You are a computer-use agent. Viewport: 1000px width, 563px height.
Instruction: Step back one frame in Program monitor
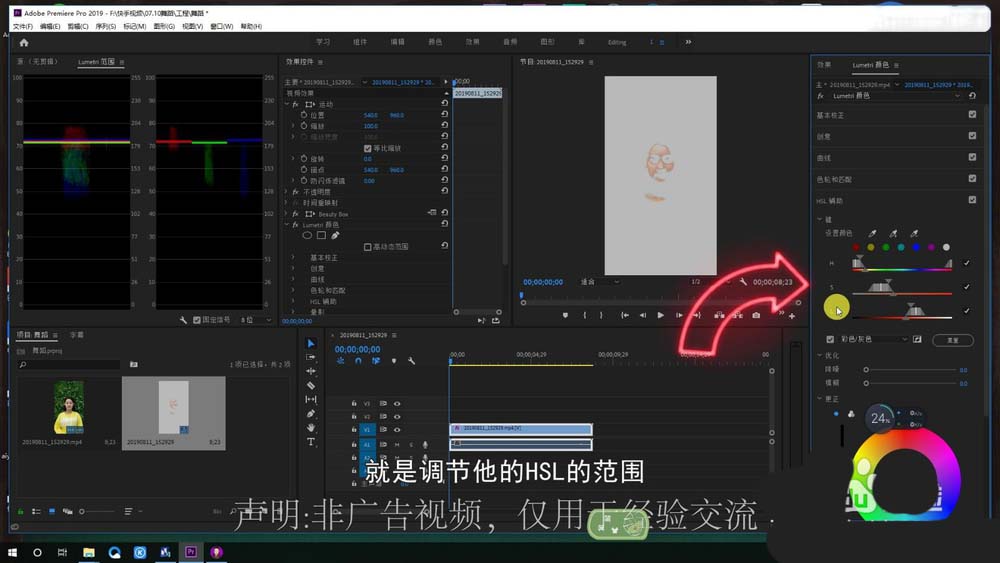pos(642,315)
